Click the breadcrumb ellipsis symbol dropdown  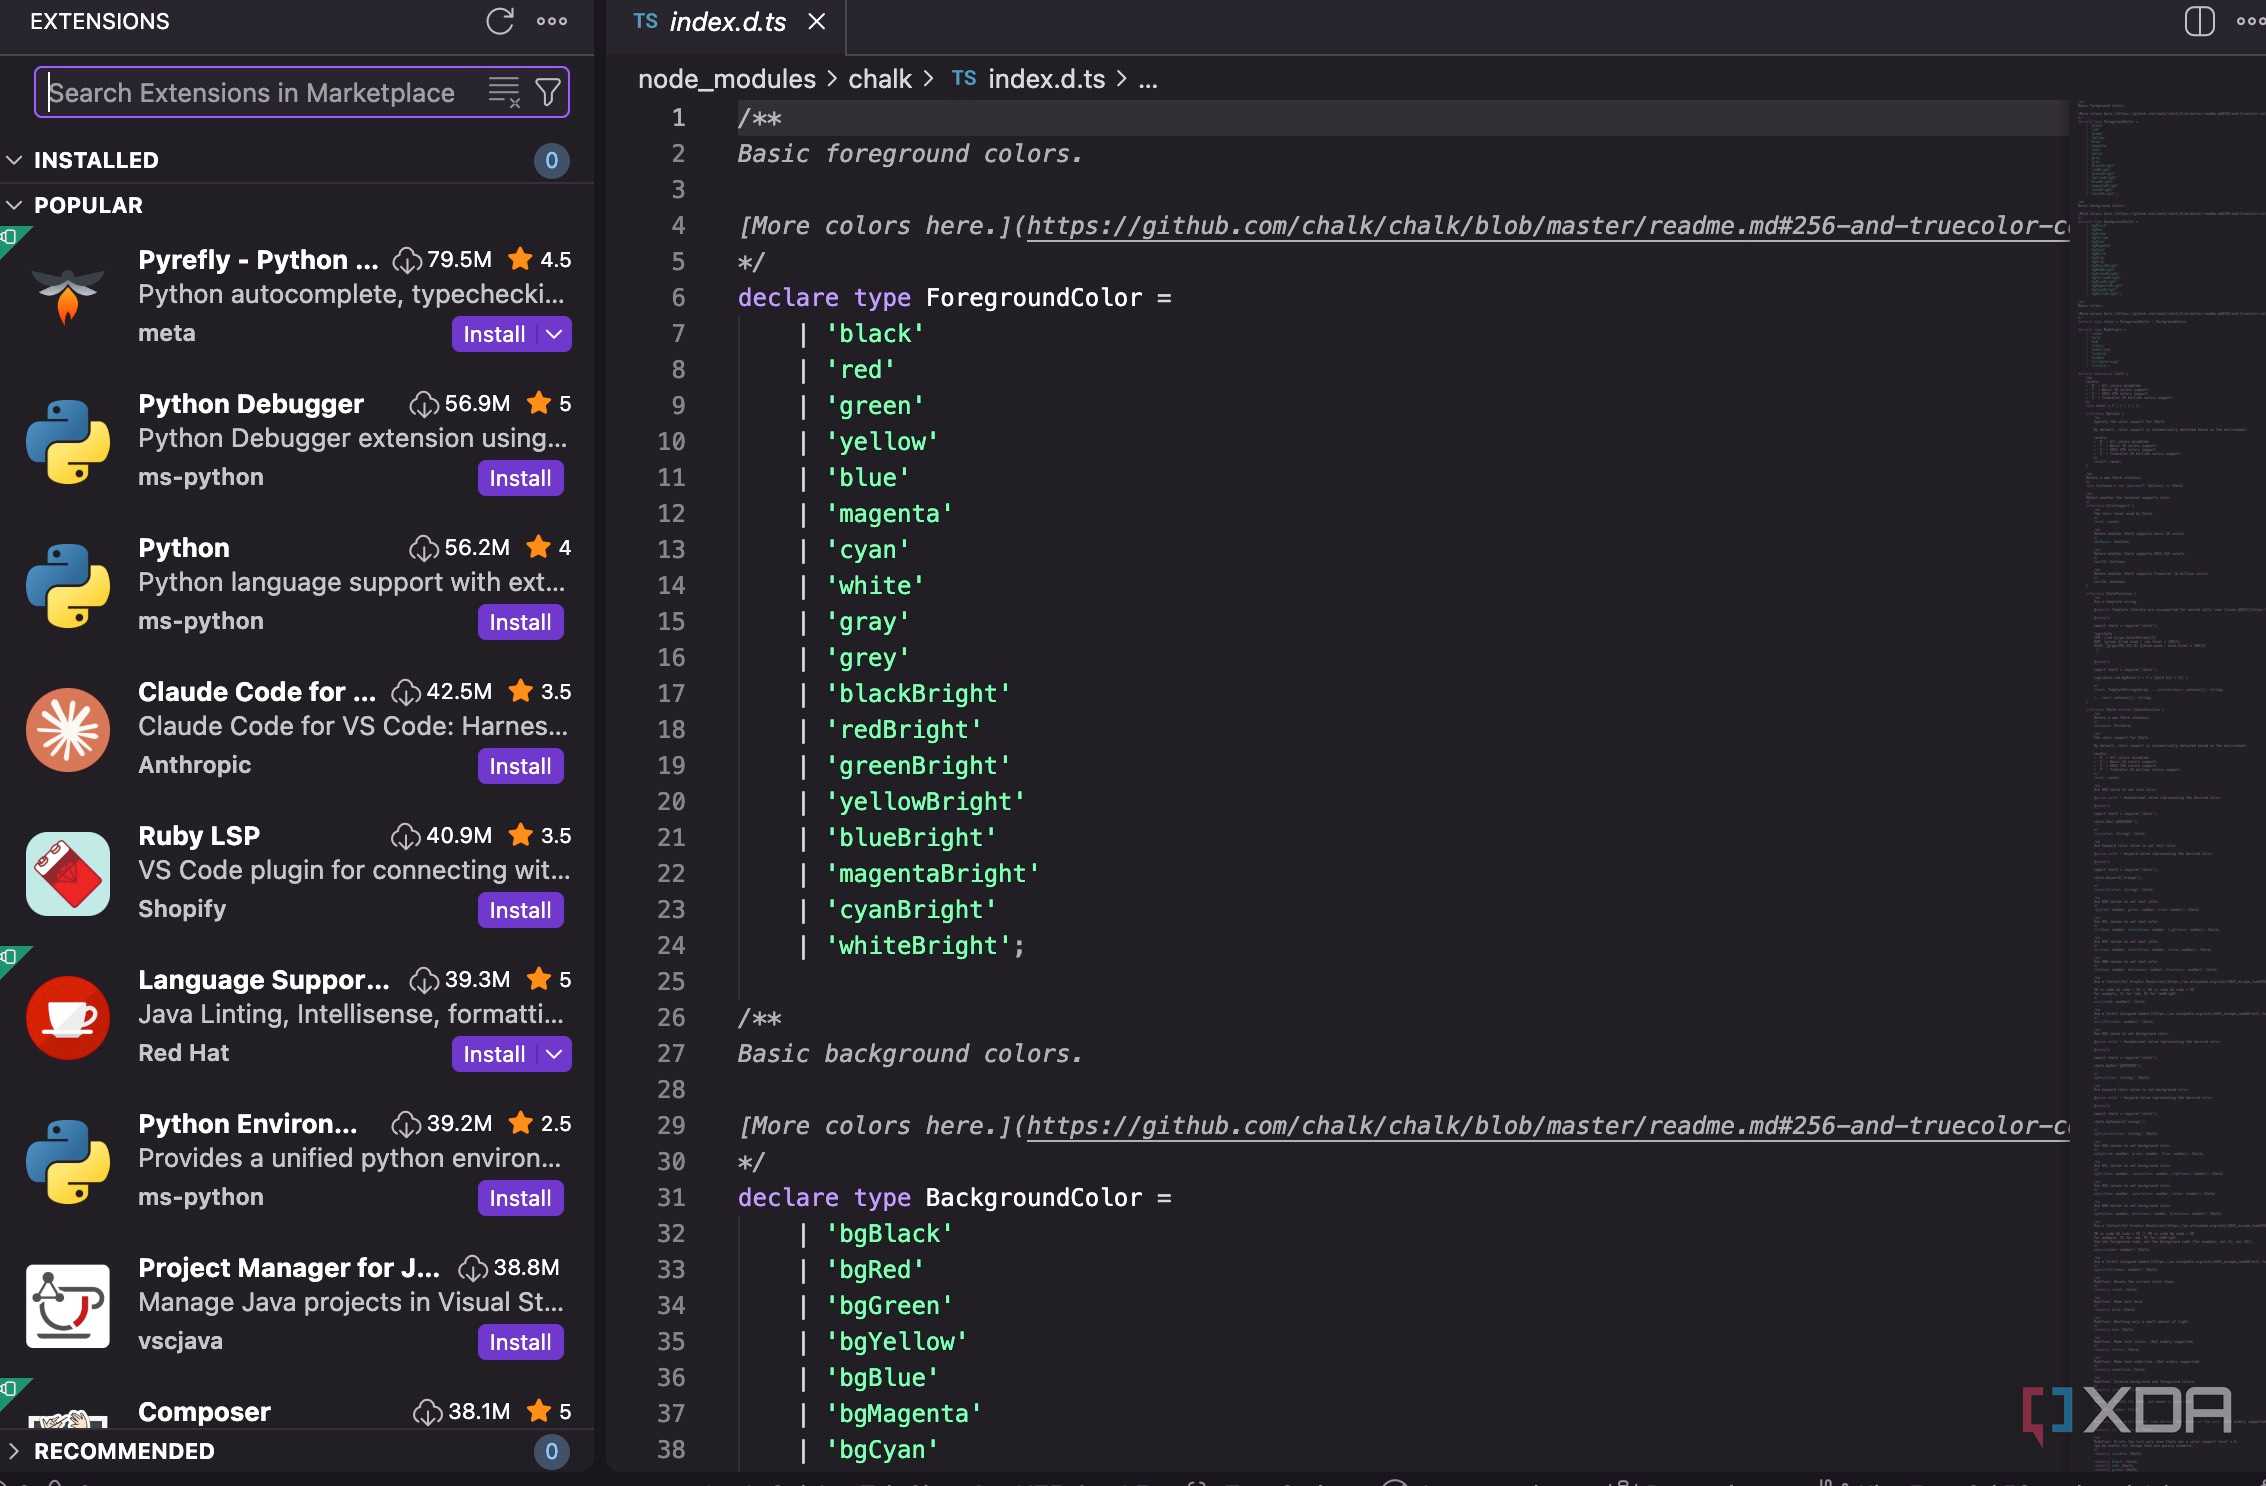pyautogui.click(x=1148, y=79)
